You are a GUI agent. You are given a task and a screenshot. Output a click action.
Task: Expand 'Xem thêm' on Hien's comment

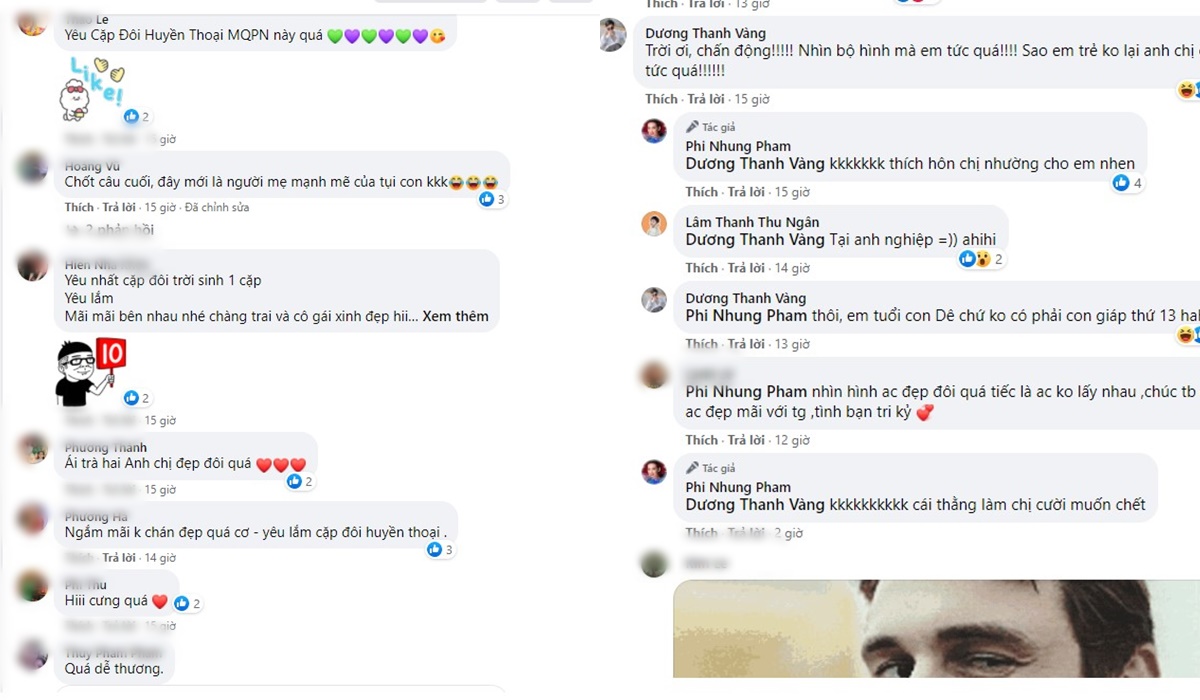tap(456, 316)
